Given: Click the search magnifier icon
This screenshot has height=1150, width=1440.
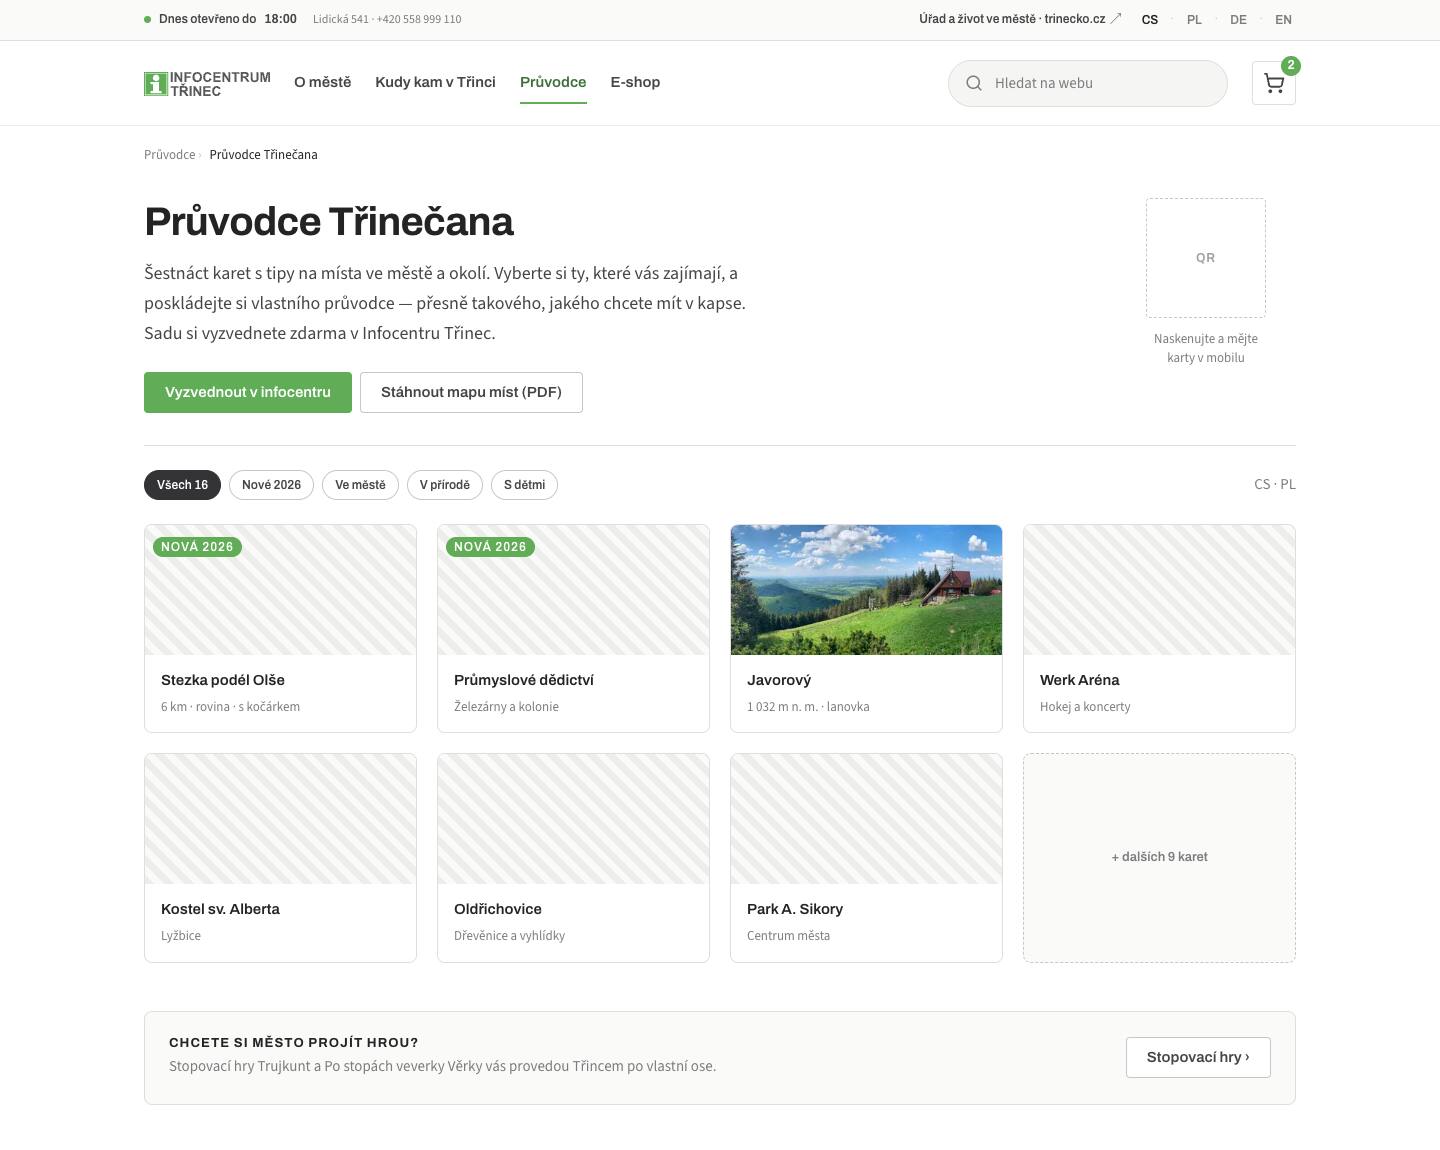Looking at the screenshot, I should click(x=973, y=83).
